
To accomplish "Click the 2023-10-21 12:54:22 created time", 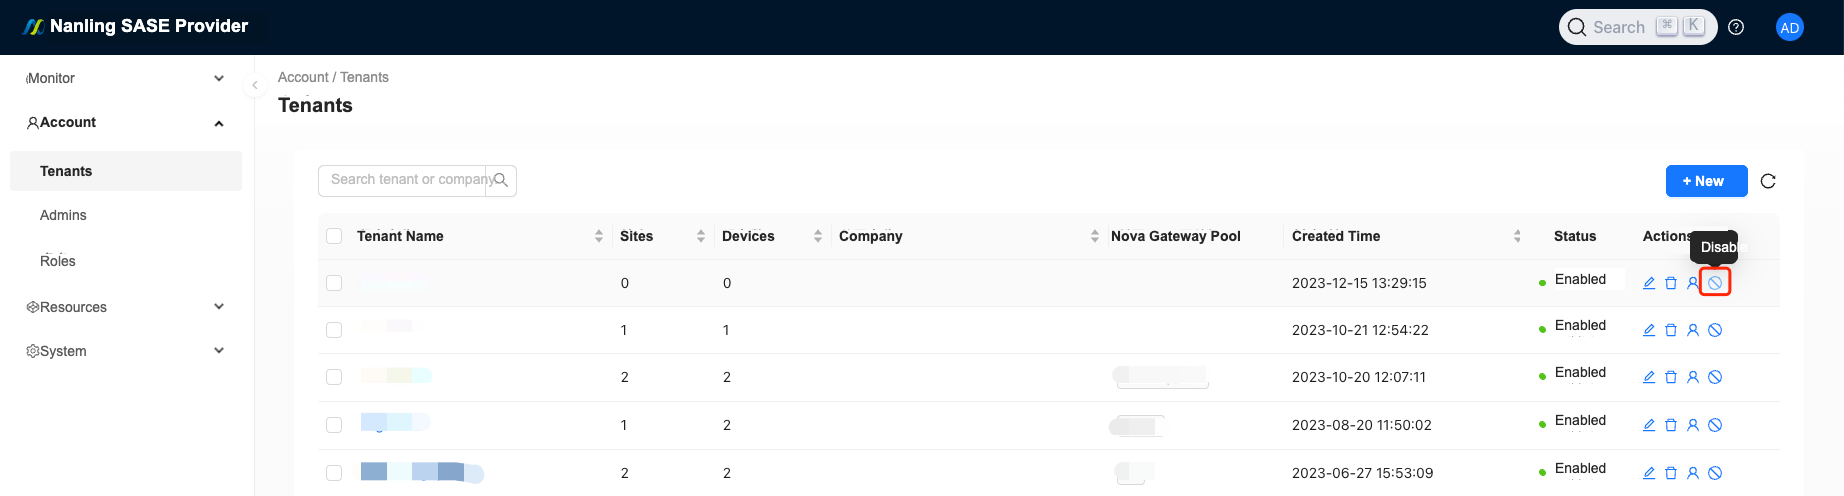I will click(1360, 330).
